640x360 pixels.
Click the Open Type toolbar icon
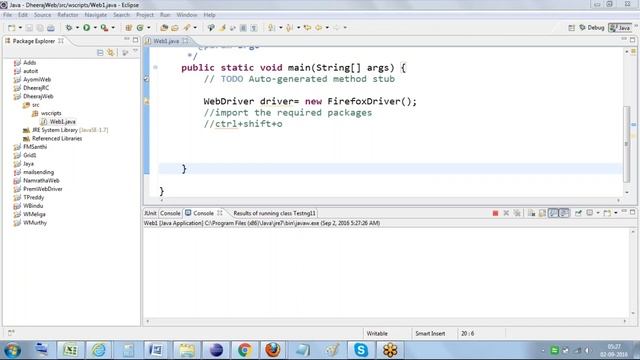(x=164, y=28)
